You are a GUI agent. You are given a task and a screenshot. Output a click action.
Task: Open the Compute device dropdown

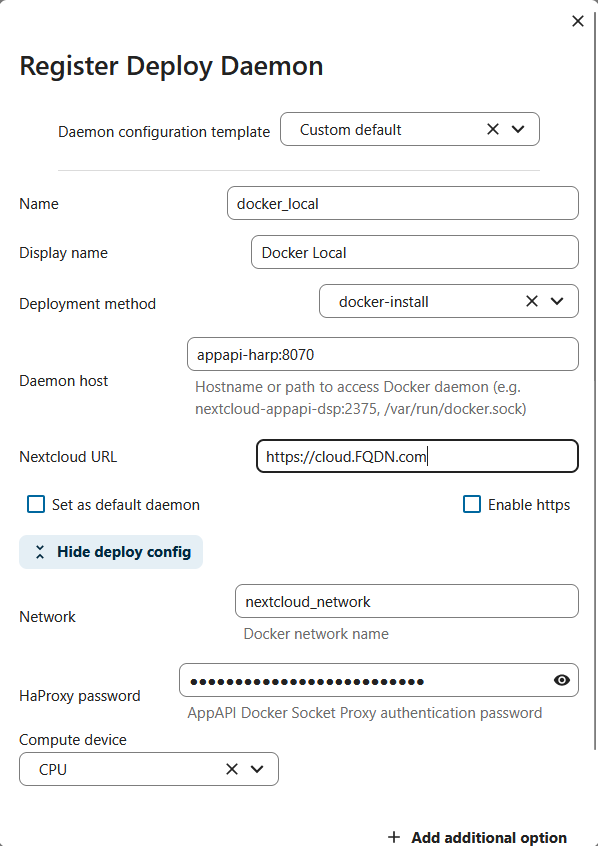pos(257,769)
